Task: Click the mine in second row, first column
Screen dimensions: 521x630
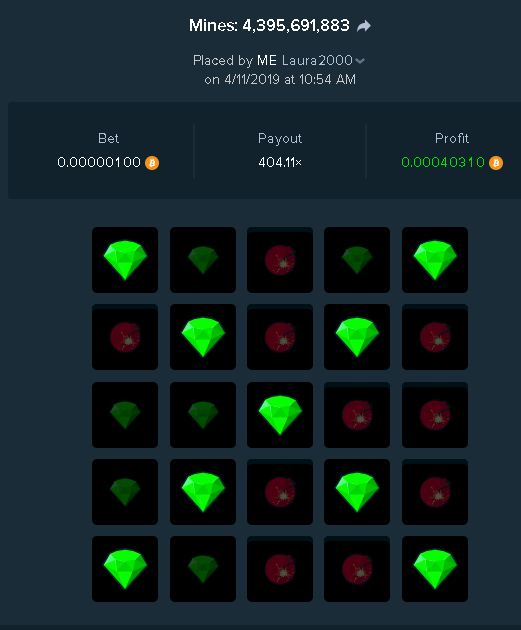Action: (125, 337)
